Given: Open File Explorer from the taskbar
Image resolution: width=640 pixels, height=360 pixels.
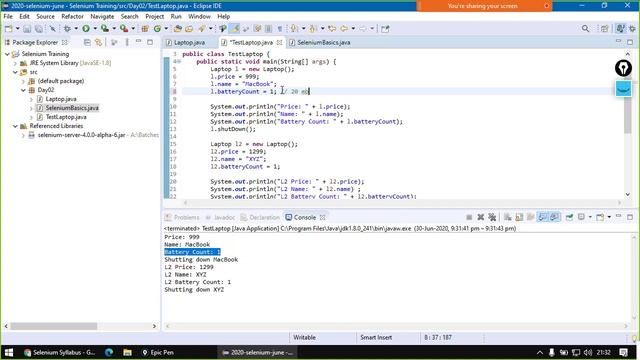Looking at the screenshot, I should pyautogui.click(x=127, y=352).
